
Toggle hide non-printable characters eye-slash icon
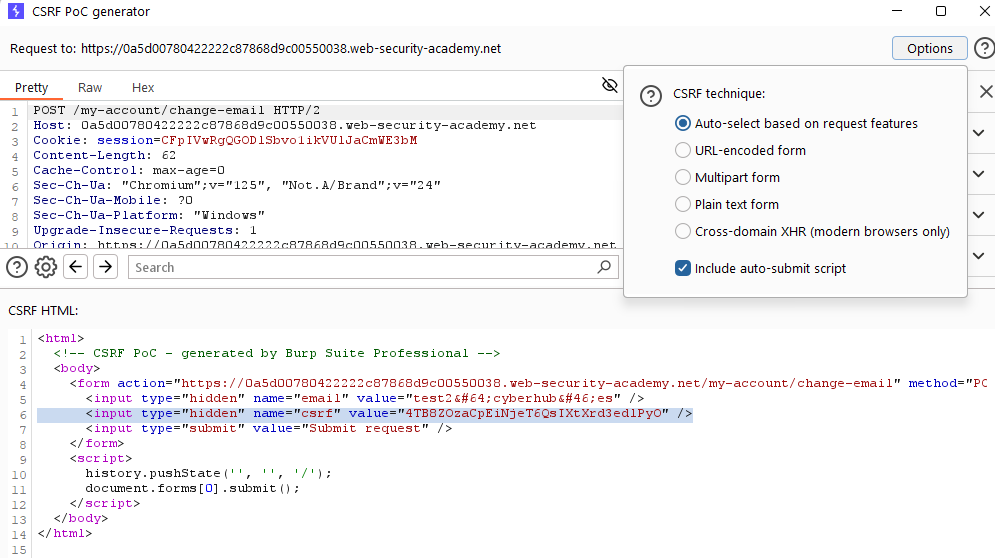point(610,85)
